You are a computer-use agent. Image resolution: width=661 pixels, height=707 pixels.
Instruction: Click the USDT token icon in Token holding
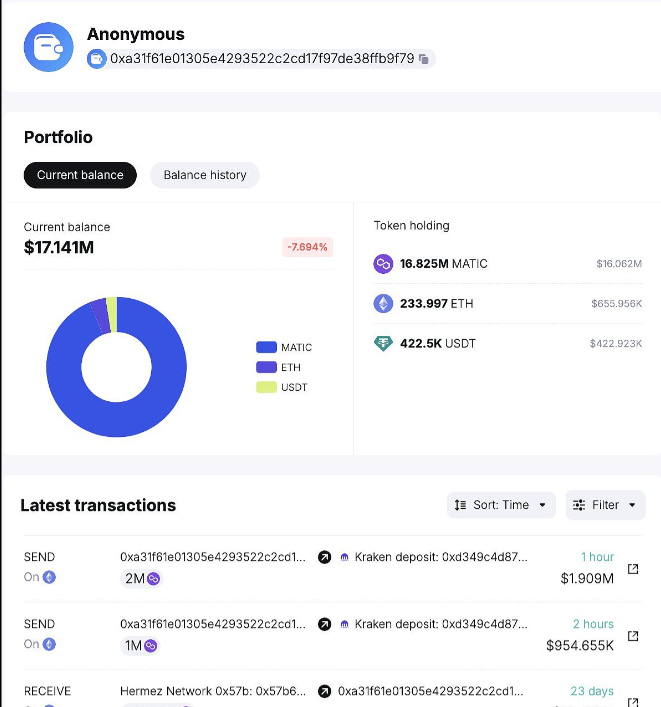tap(383, 344)
